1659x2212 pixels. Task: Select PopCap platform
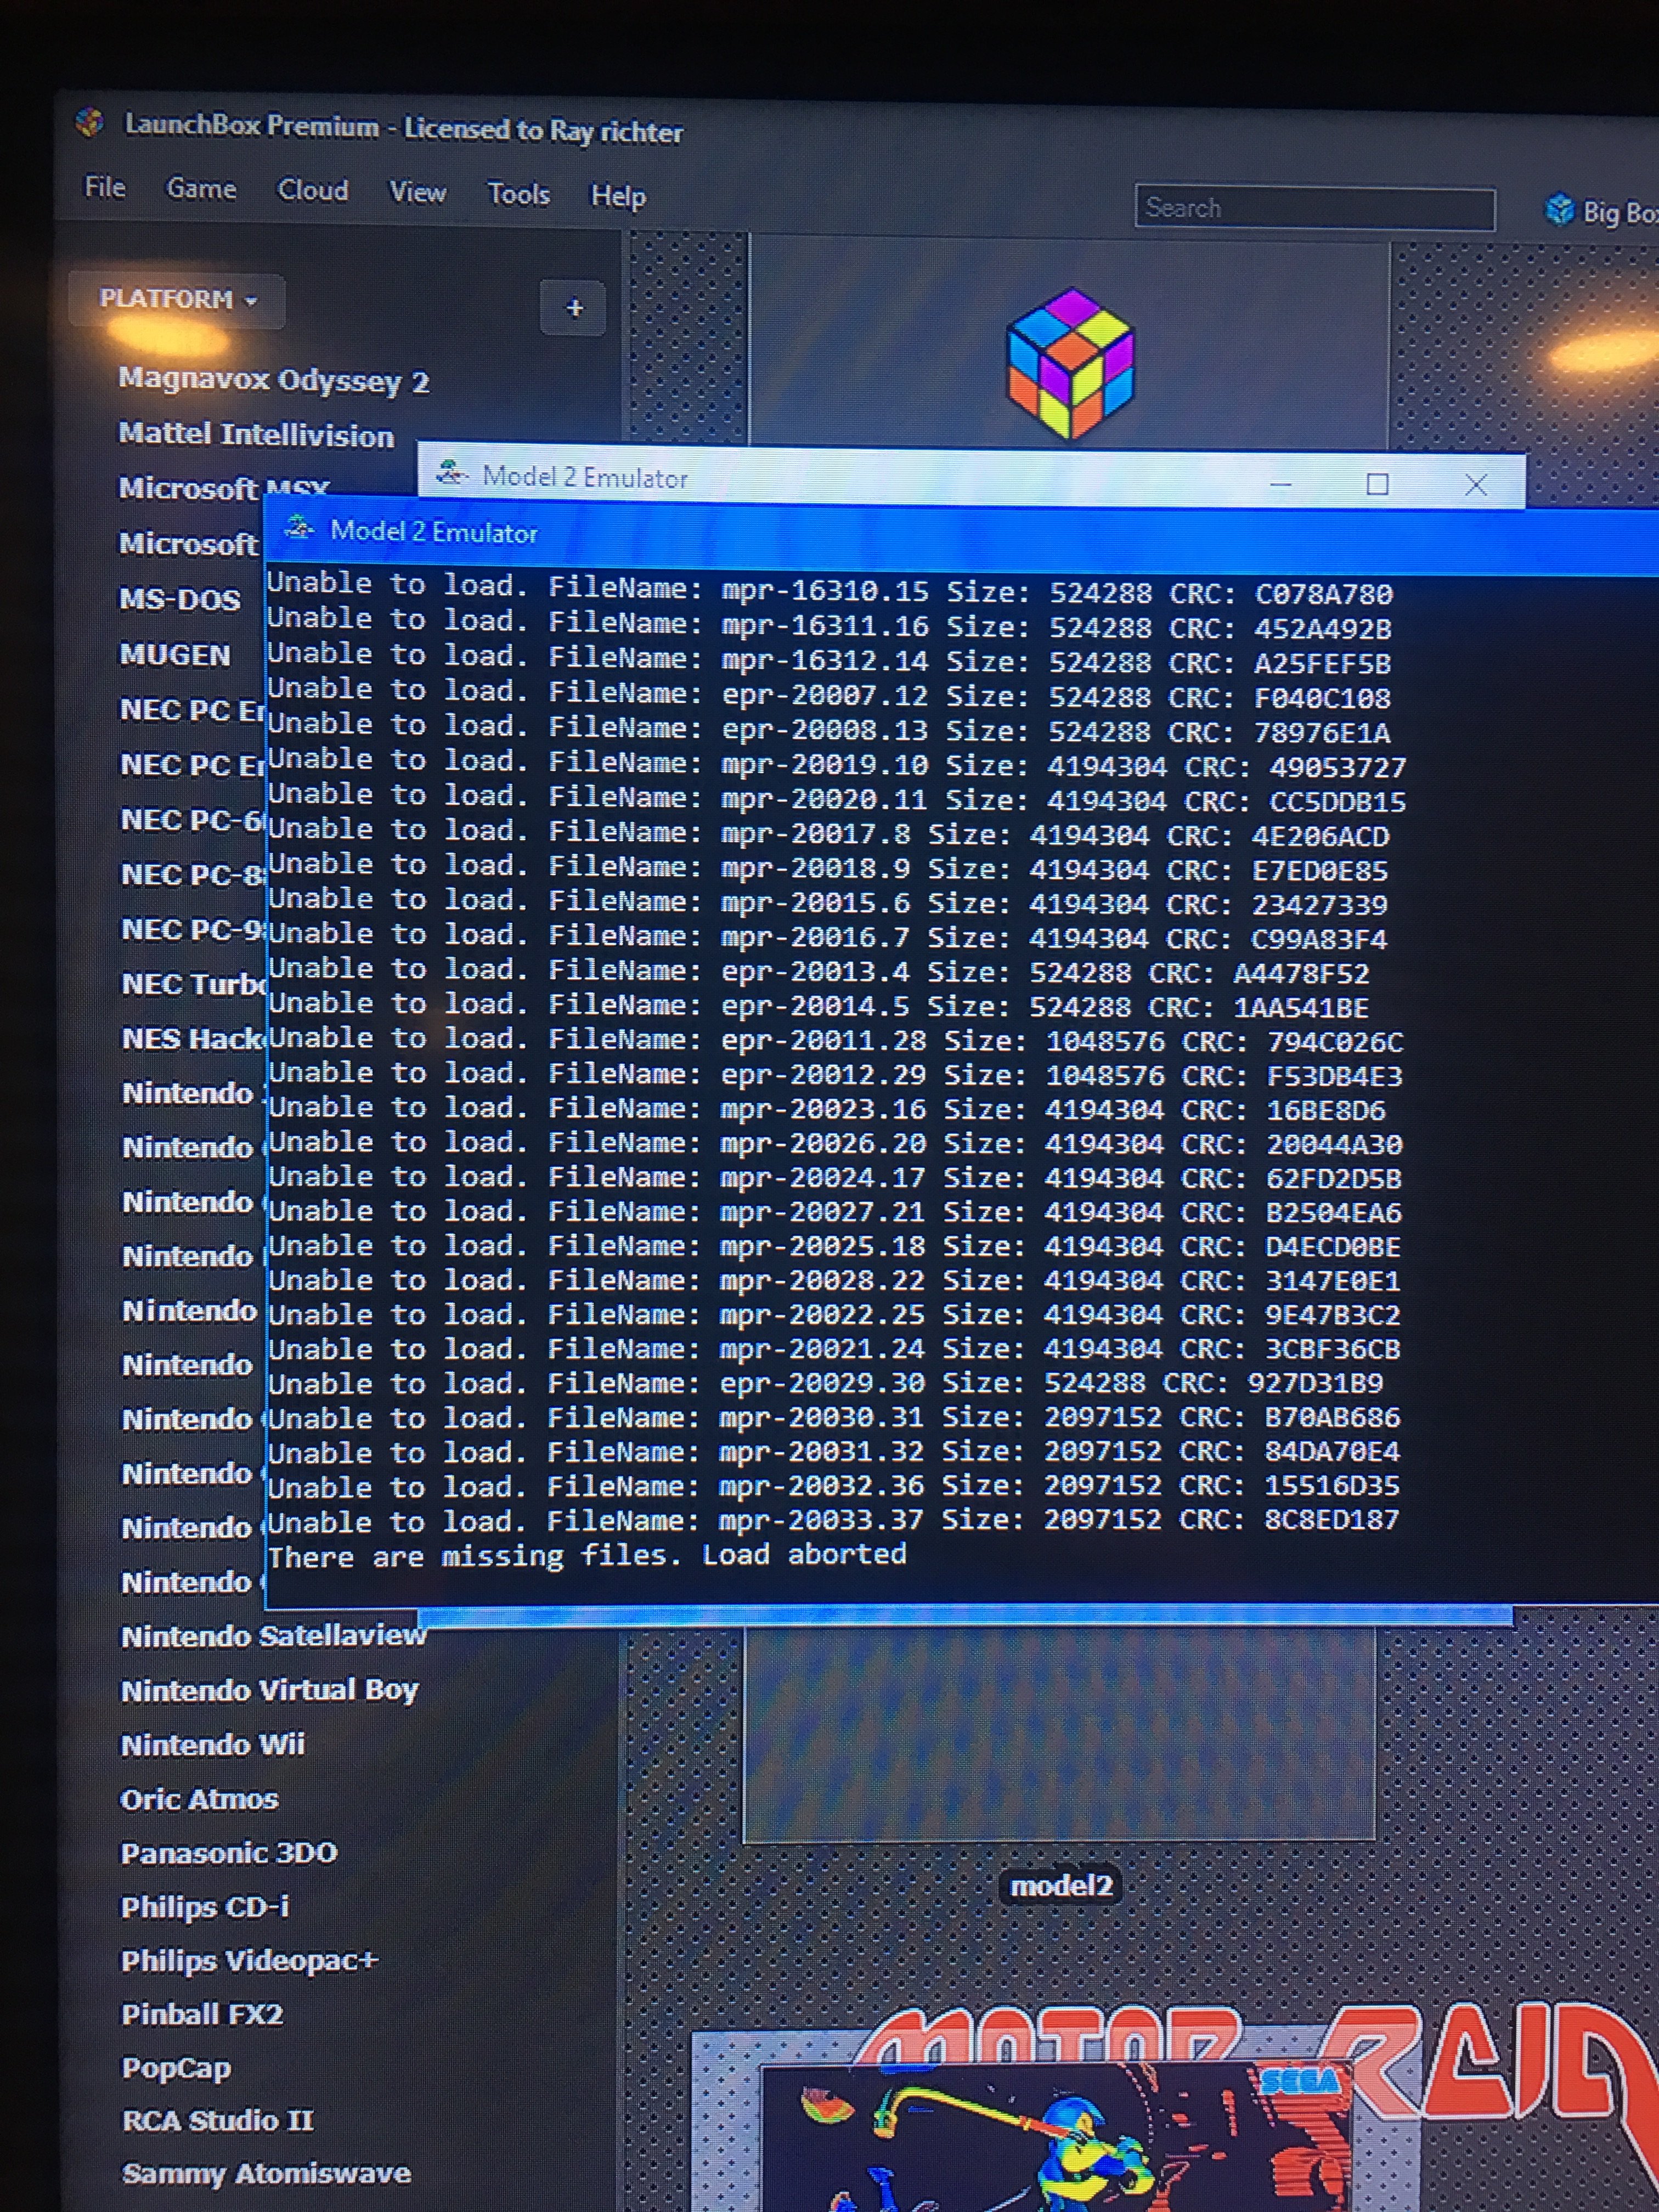pyautogui.click(x=176, y=2068)
